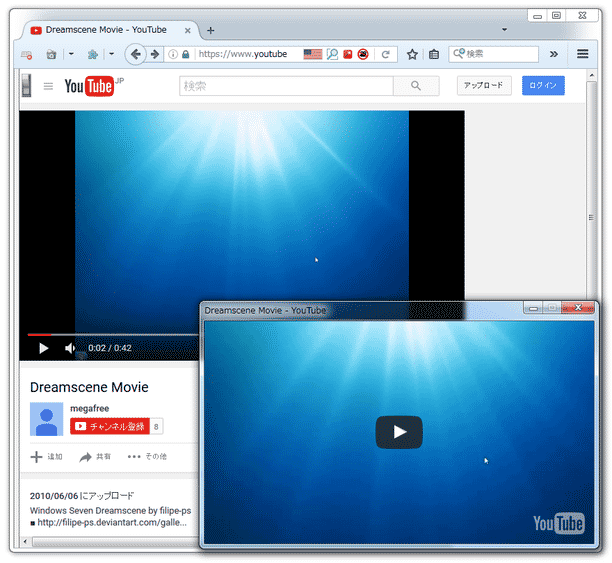Click the megafree channel avatar
This screenshot has height=563, width=612.
click(46, 419)
